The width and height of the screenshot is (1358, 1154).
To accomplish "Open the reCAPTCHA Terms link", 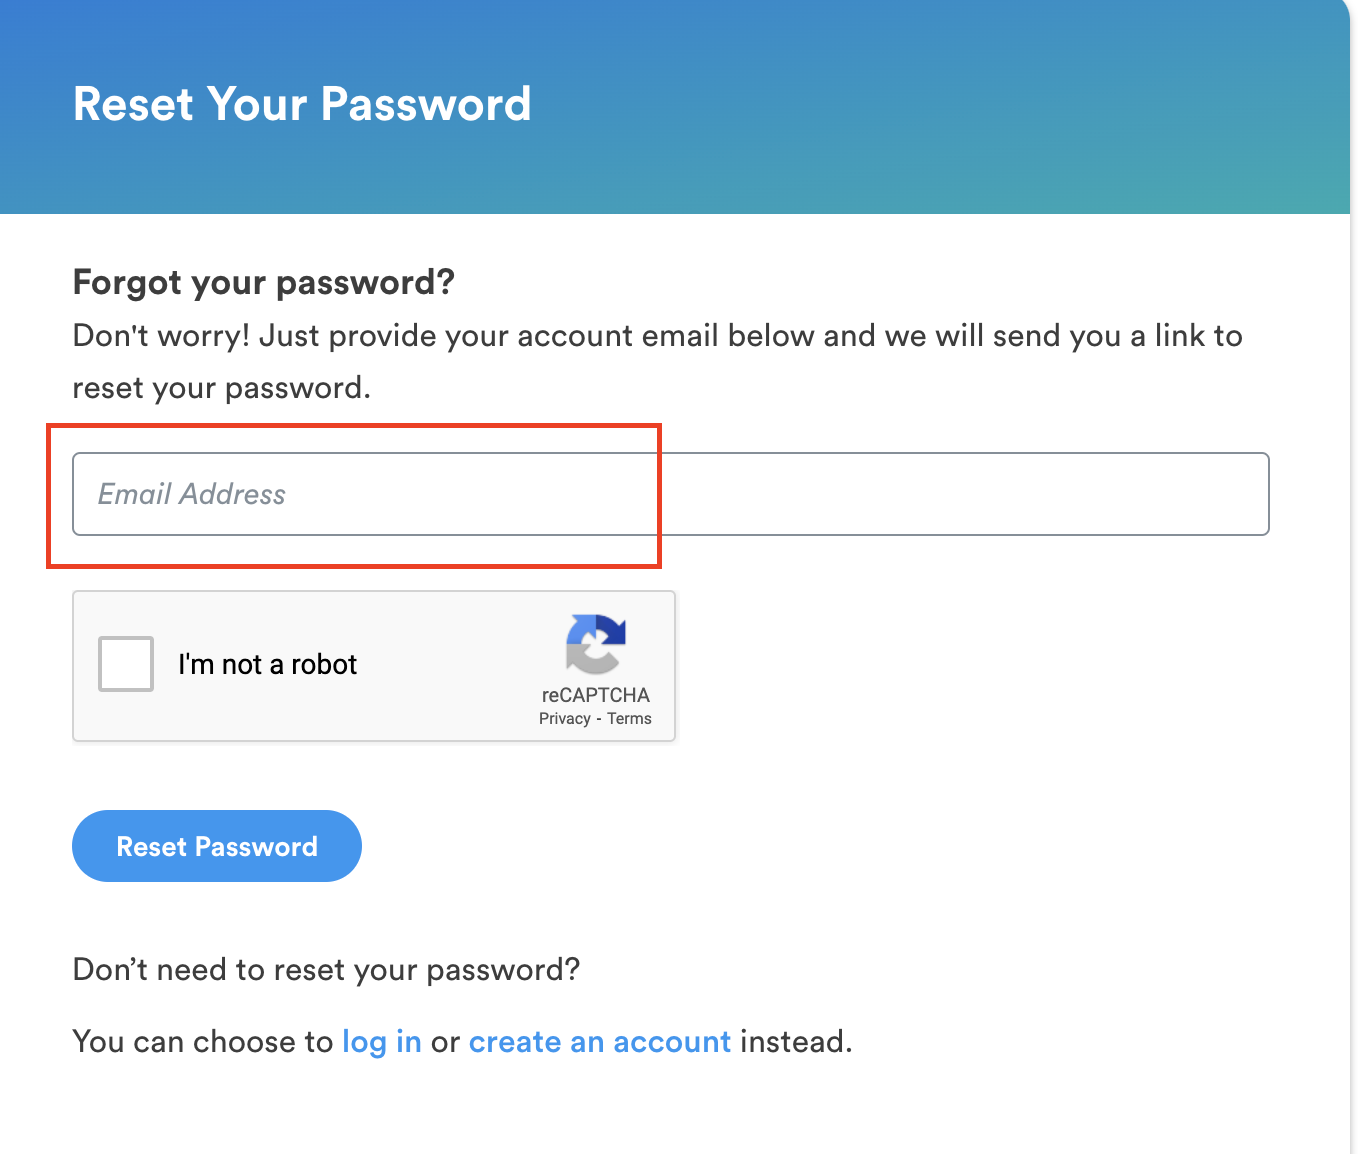I will point(629,719).
